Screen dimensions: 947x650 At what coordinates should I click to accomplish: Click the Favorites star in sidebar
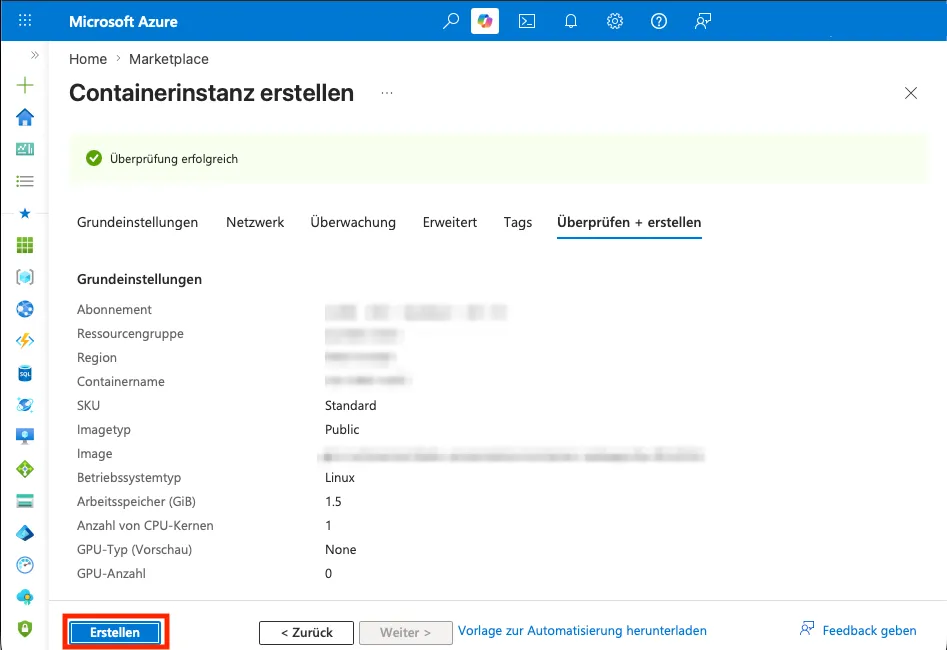[25, 213]
